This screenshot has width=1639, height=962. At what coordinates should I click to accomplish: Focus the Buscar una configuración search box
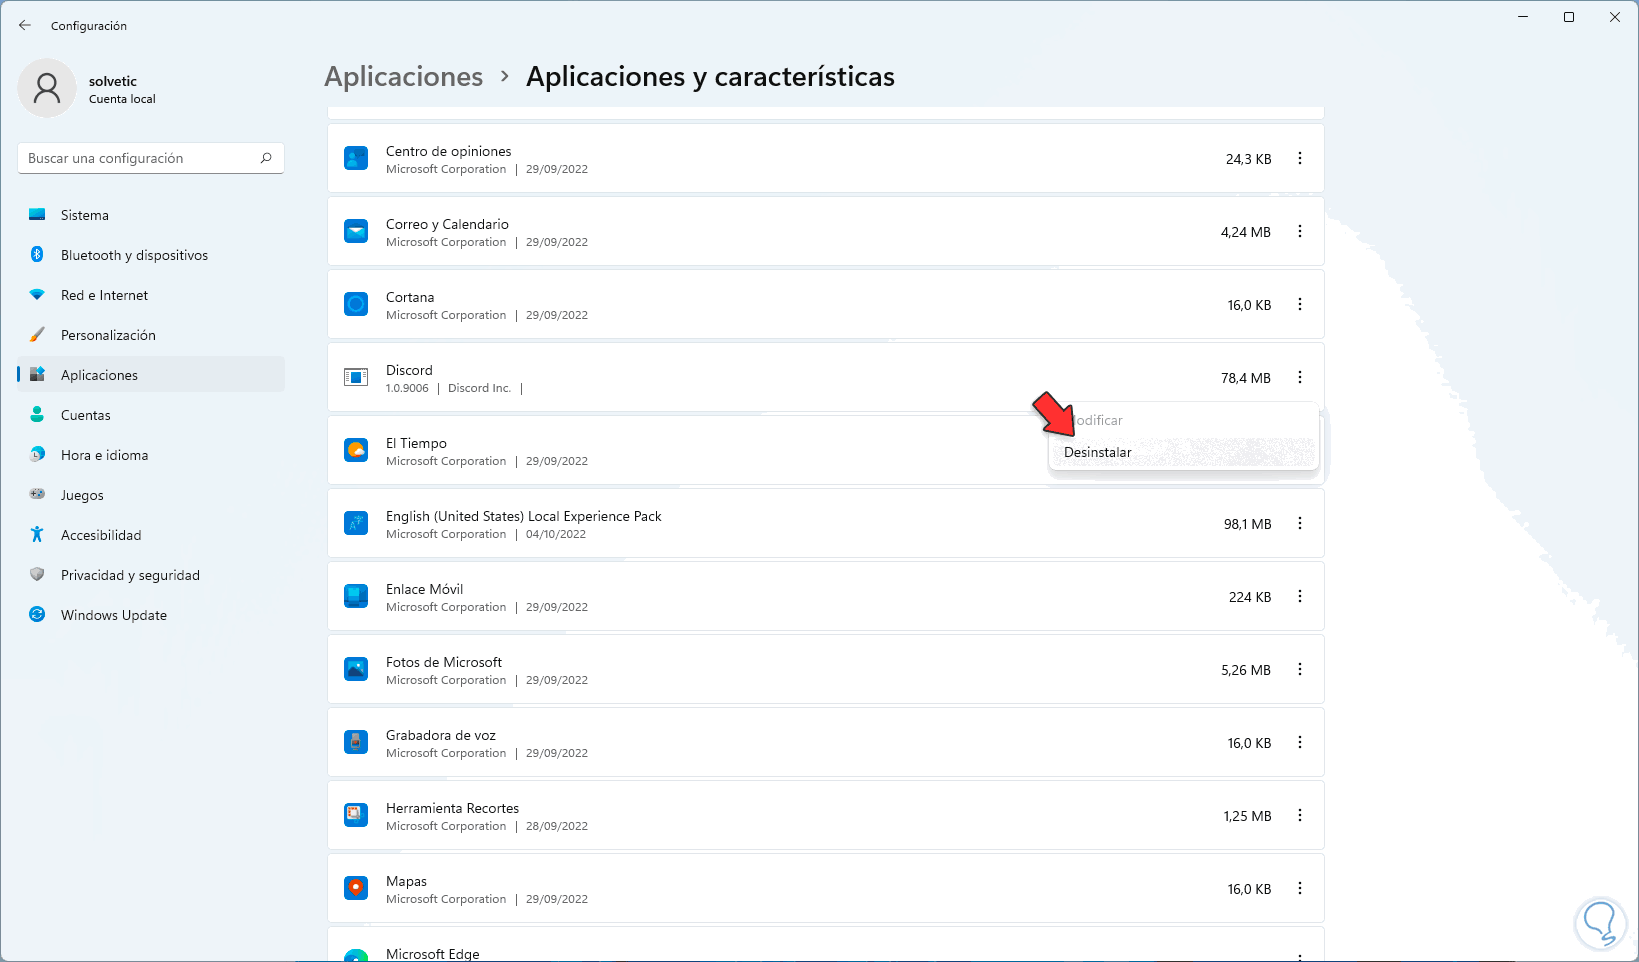151,158
